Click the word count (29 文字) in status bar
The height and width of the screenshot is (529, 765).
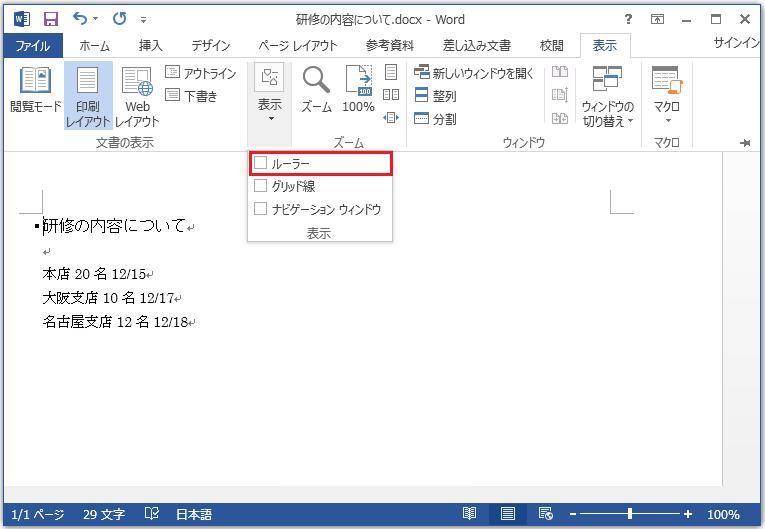tap(104, 514)
